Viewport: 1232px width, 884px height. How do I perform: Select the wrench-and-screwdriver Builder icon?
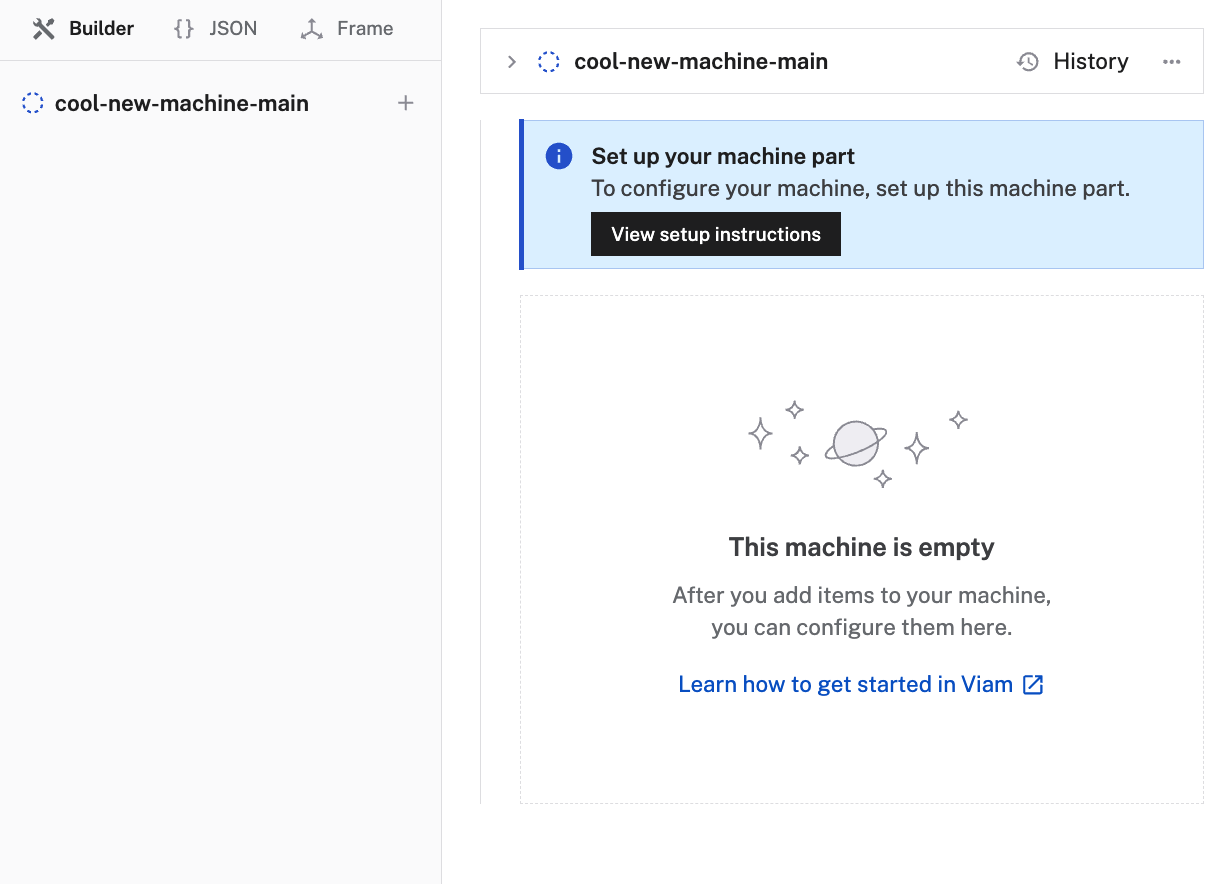pos(45,28)
